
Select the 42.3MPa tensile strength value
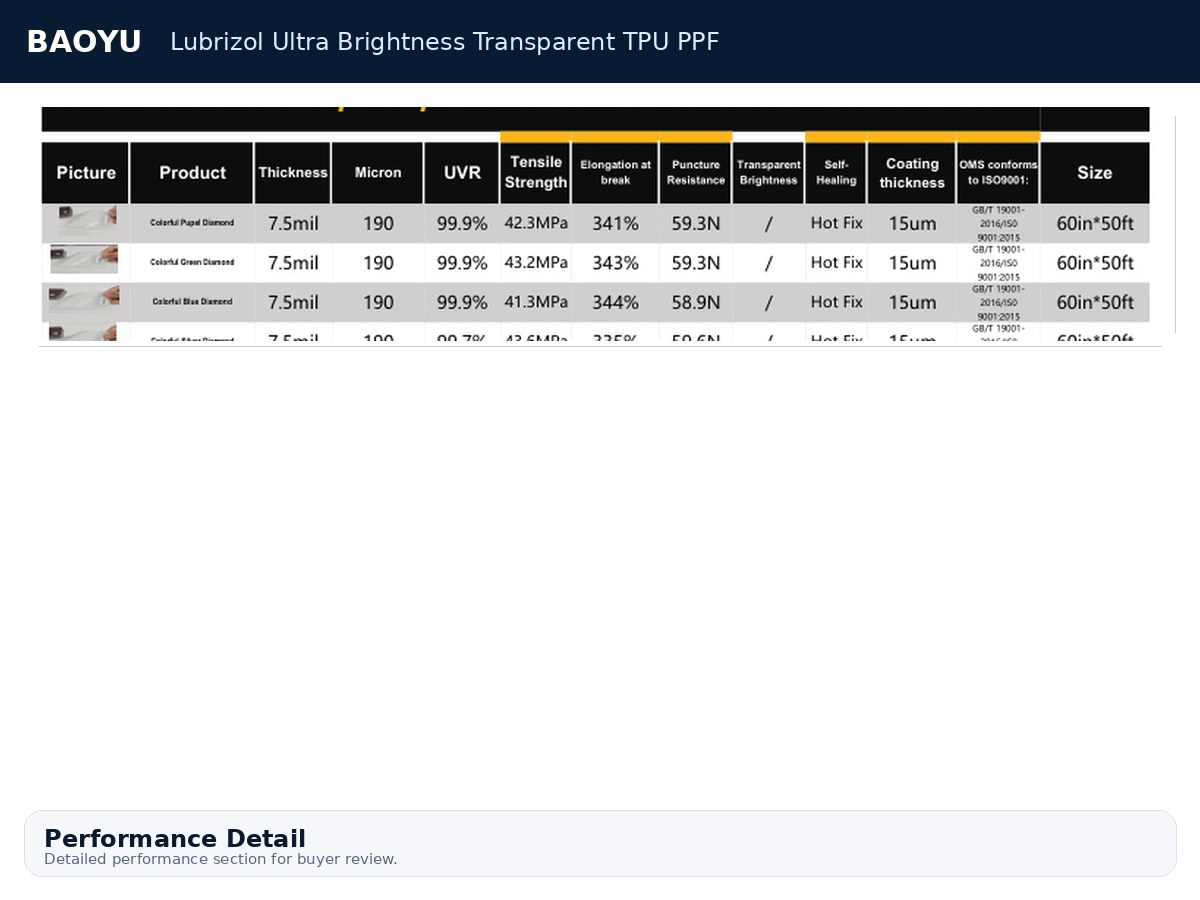point(536,223)
